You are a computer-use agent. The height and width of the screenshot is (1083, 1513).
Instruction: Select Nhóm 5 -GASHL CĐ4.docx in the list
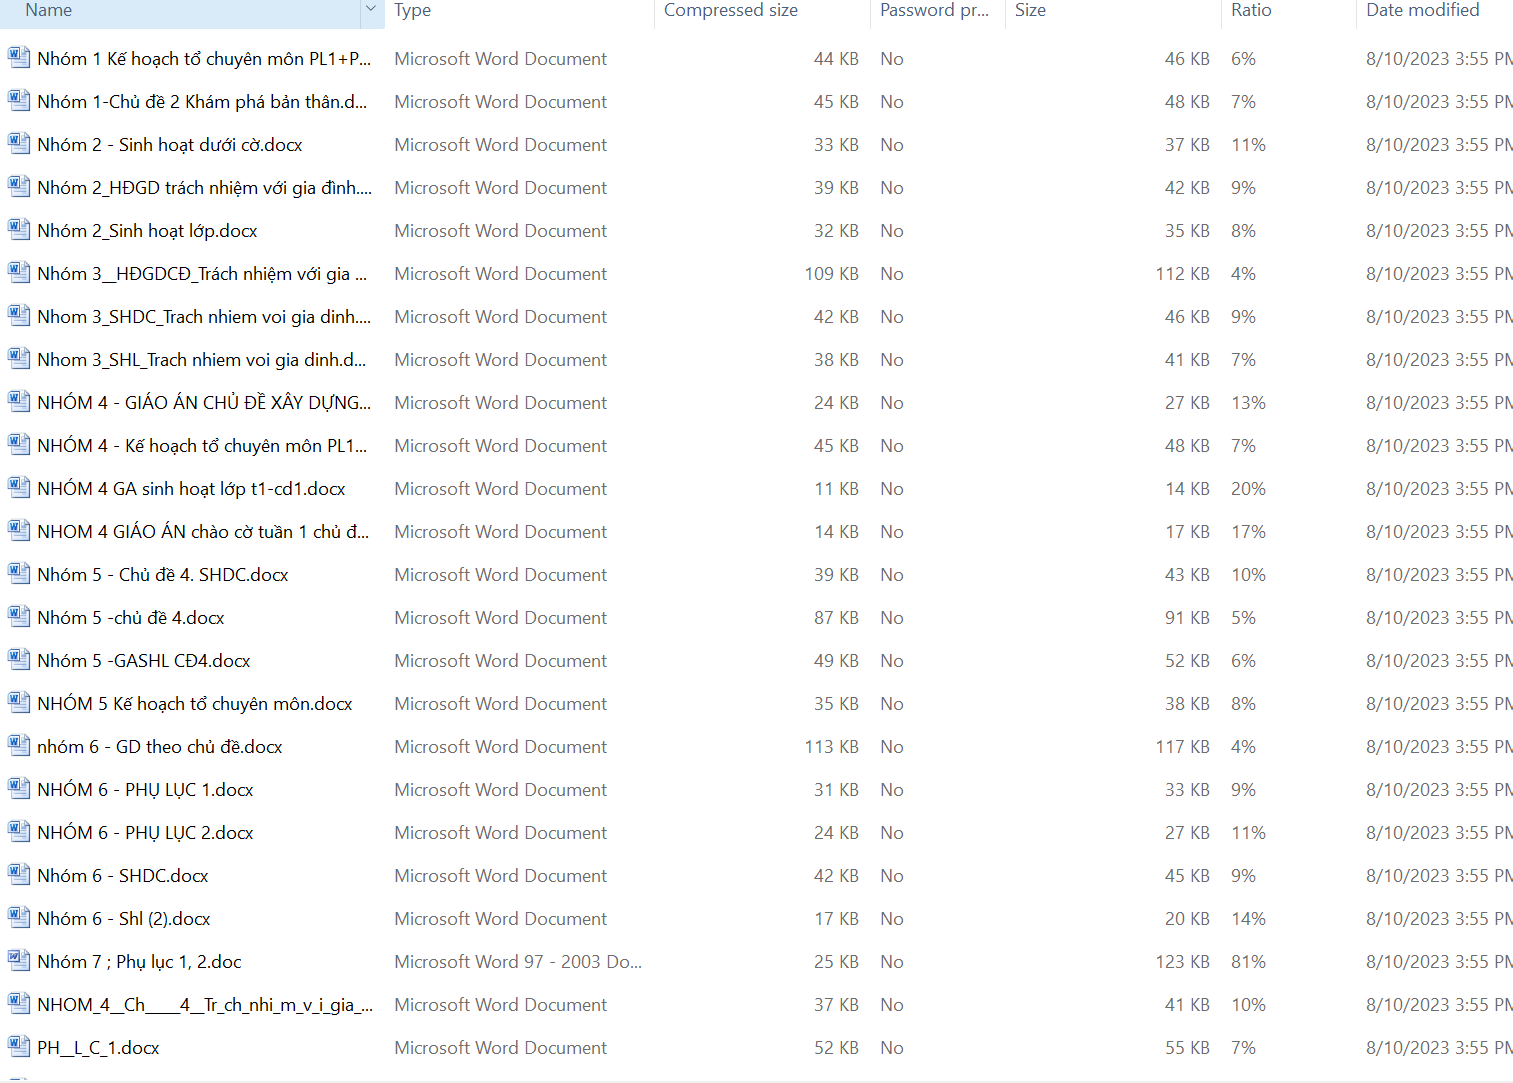click(x=144, y=661)
